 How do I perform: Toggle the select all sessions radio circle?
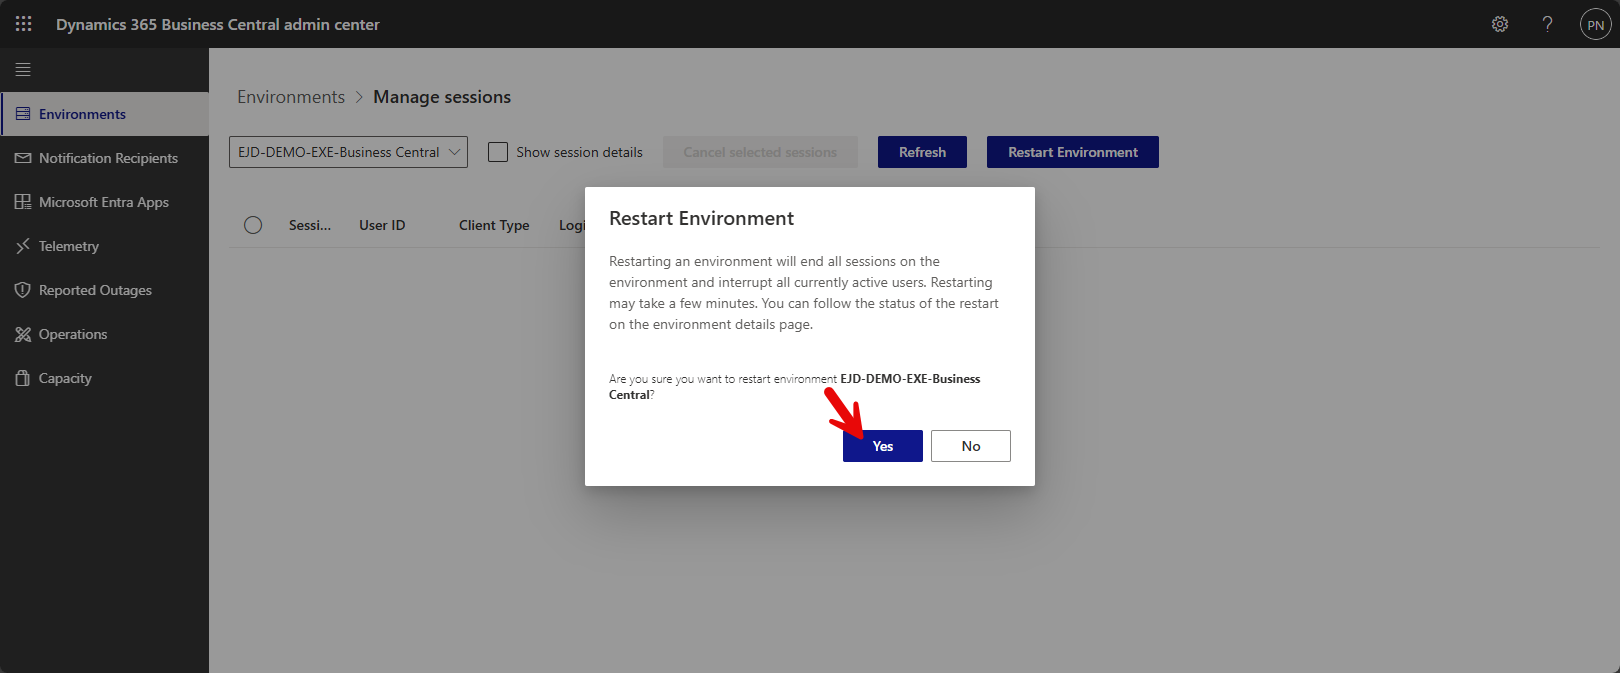[x=253, y=225]
